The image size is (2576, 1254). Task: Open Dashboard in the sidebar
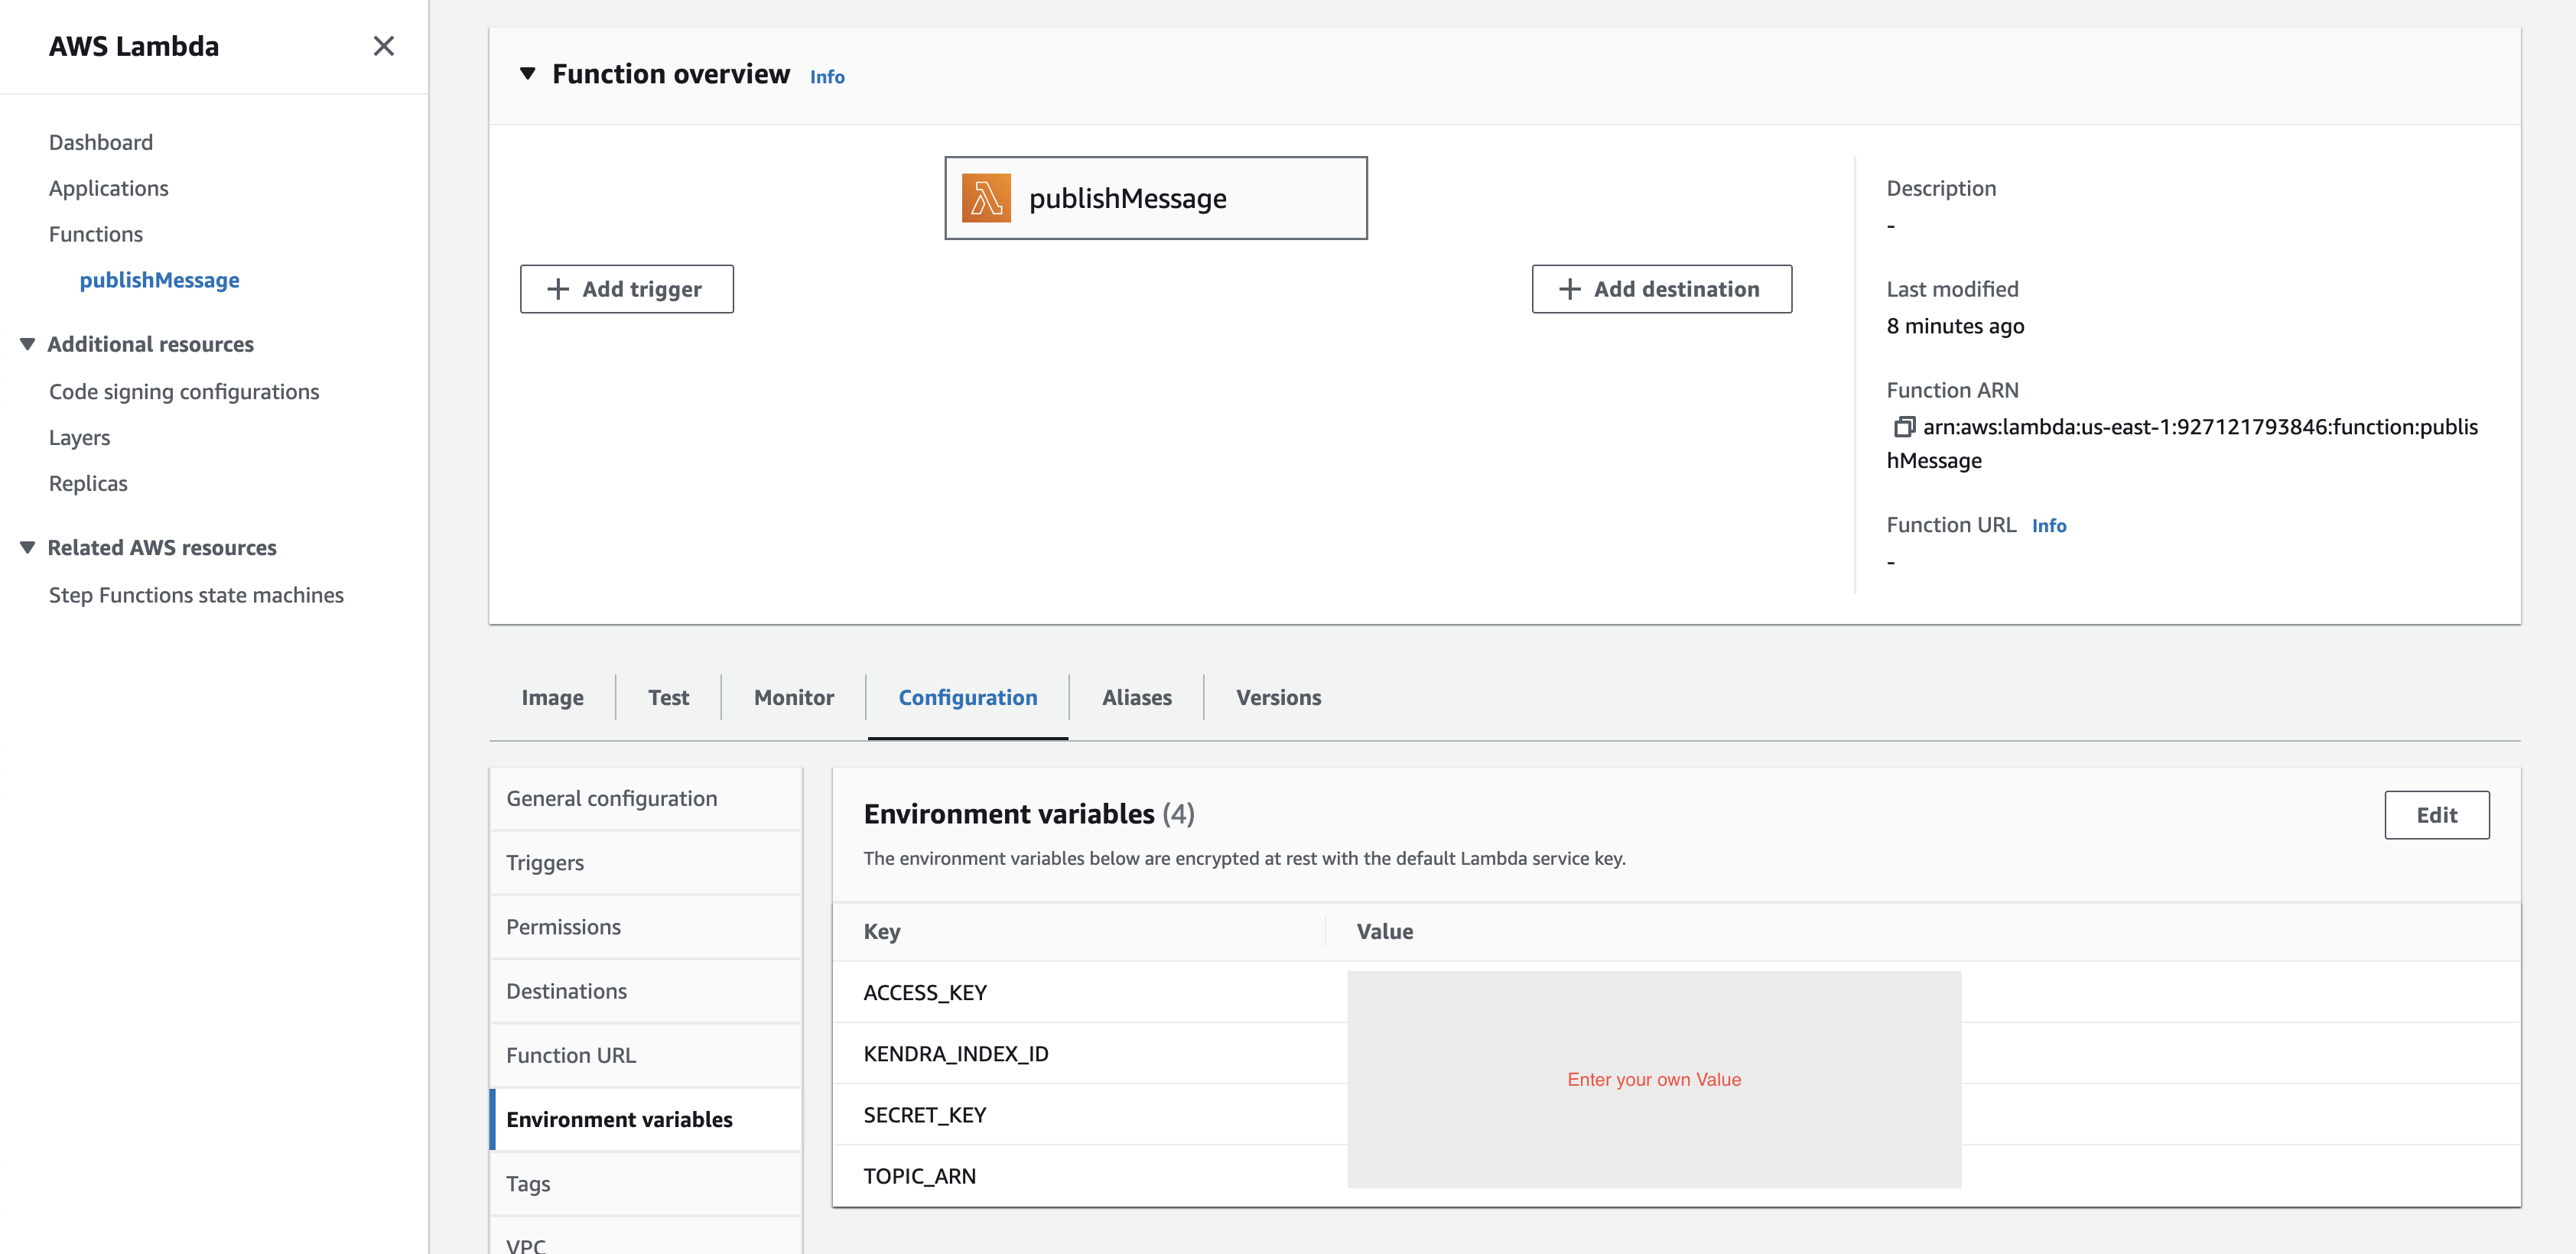click(101, 142)
